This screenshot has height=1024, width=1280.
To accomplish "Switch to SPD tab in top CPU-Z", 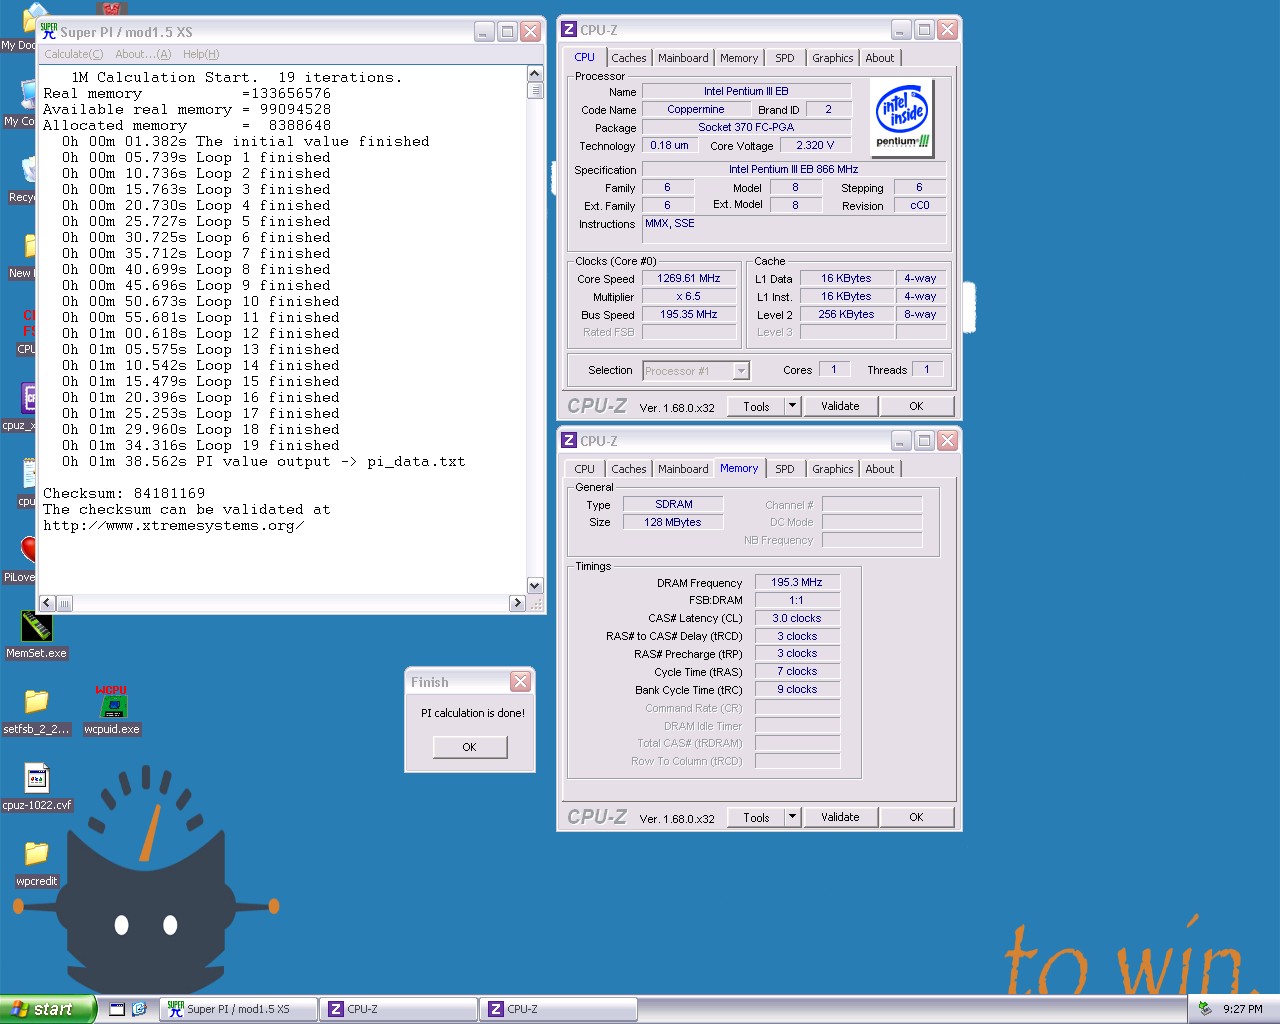I will coord(785,58).
